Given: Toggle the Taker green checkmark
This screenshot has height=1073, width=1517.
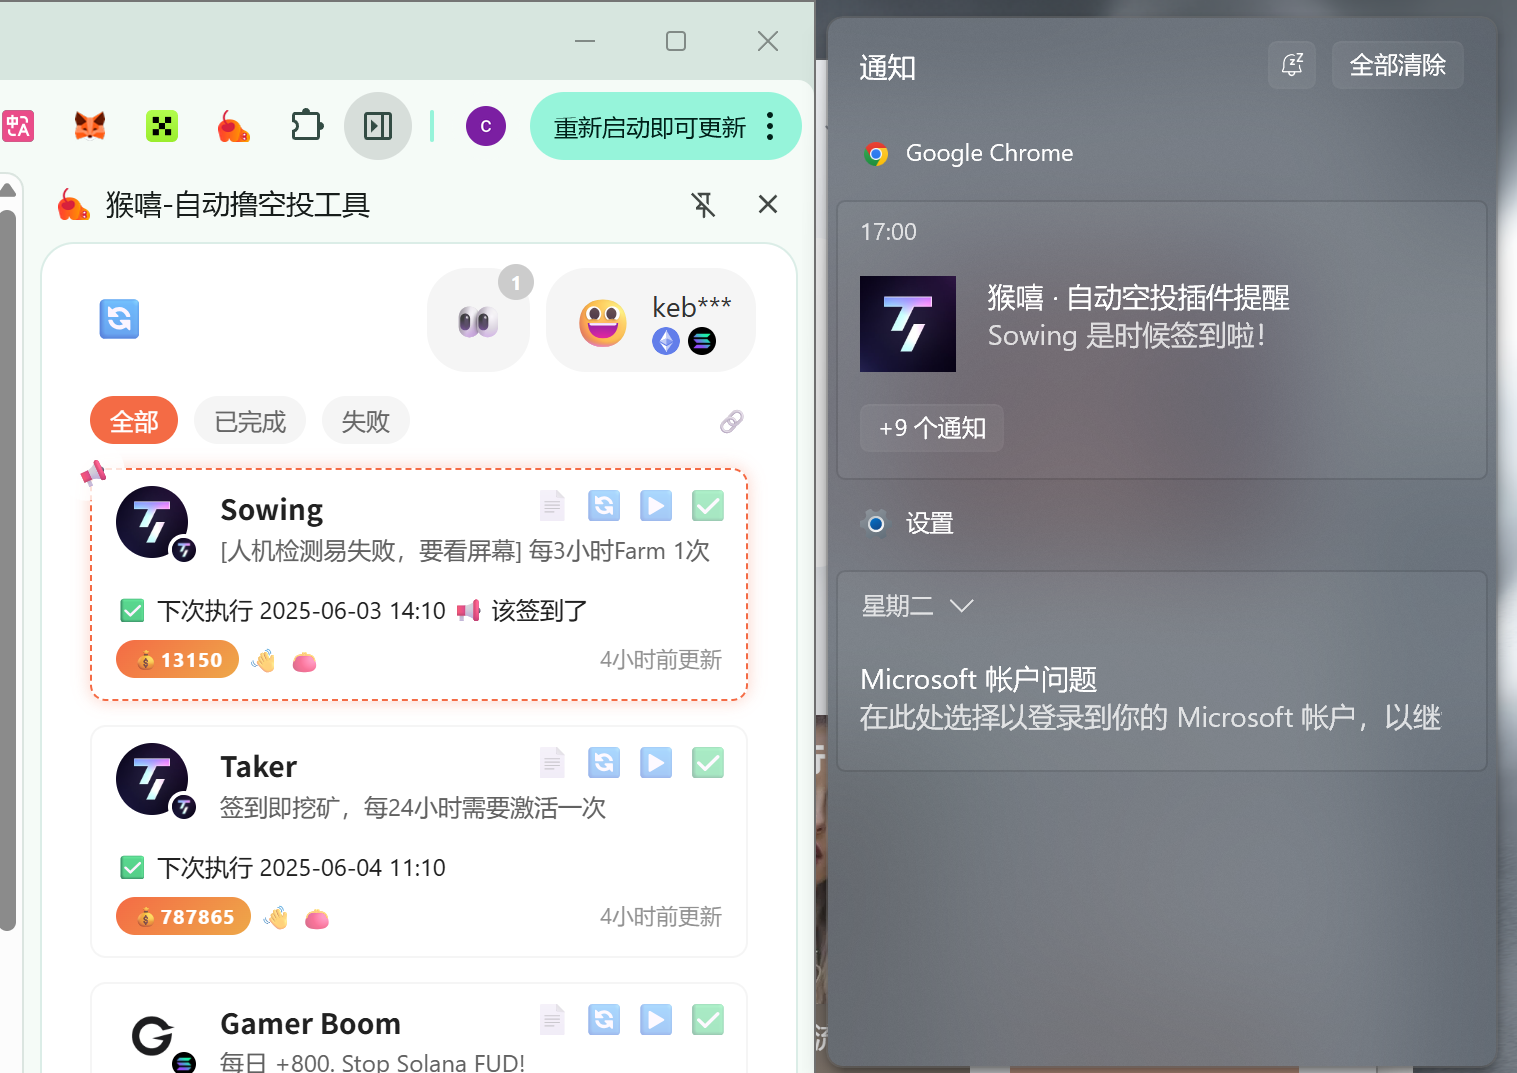Looking at the screenshot, I should pyautogui.click(x=708, y=763).
